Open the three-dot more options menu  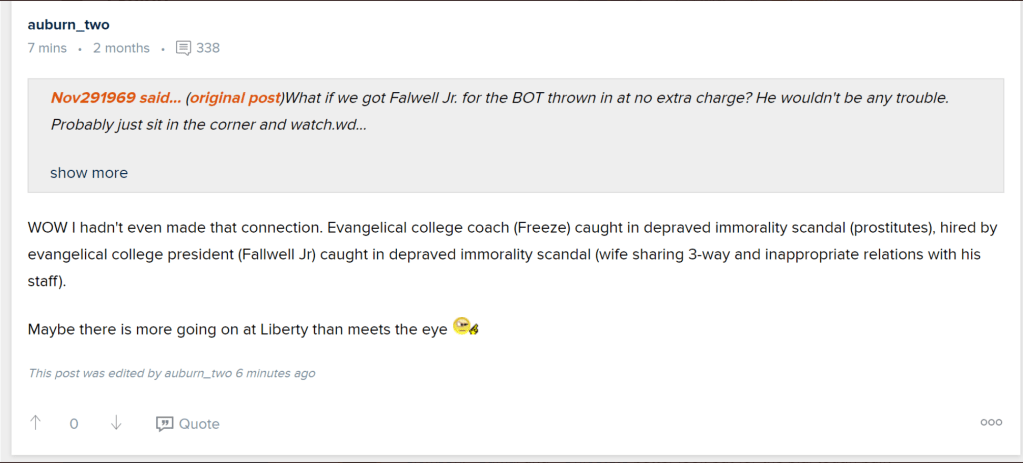point(991,423)
